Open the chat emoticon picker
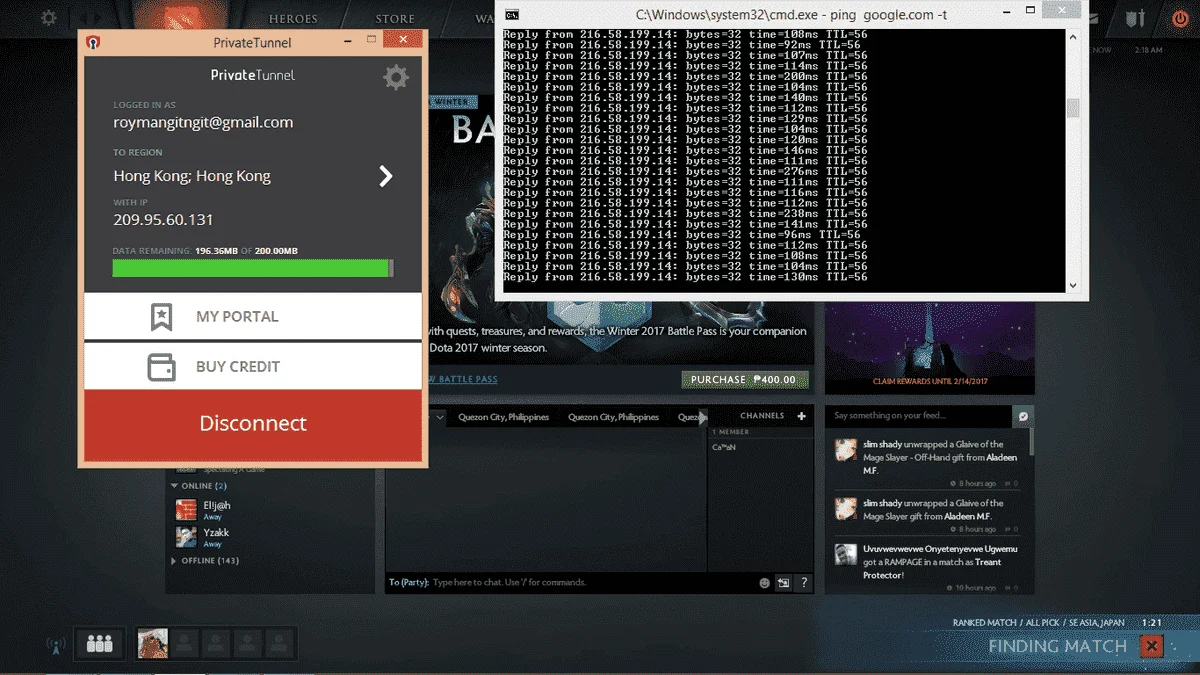1200x675 pixels. point(765,583)
